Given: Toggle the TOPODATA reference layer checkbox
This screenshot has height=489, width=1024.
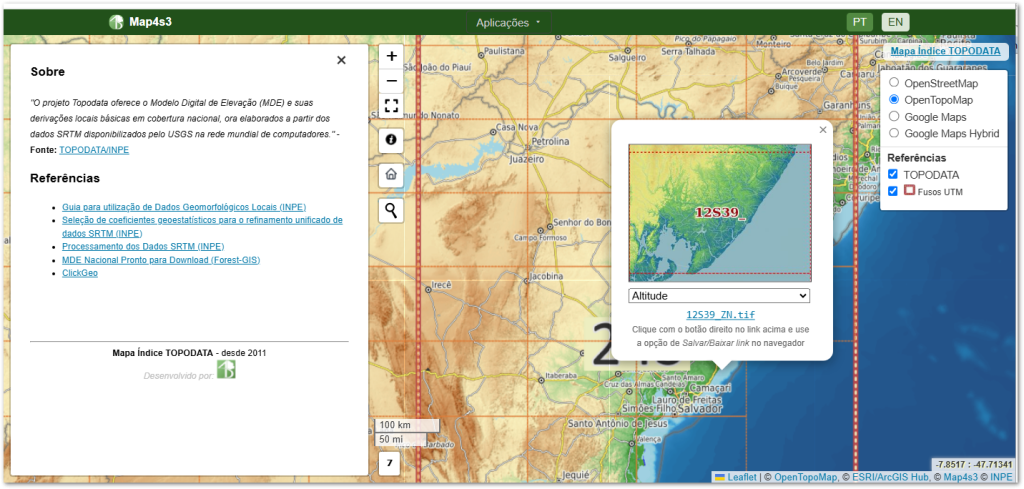Looking at the screenshot, I should [893, 174].
